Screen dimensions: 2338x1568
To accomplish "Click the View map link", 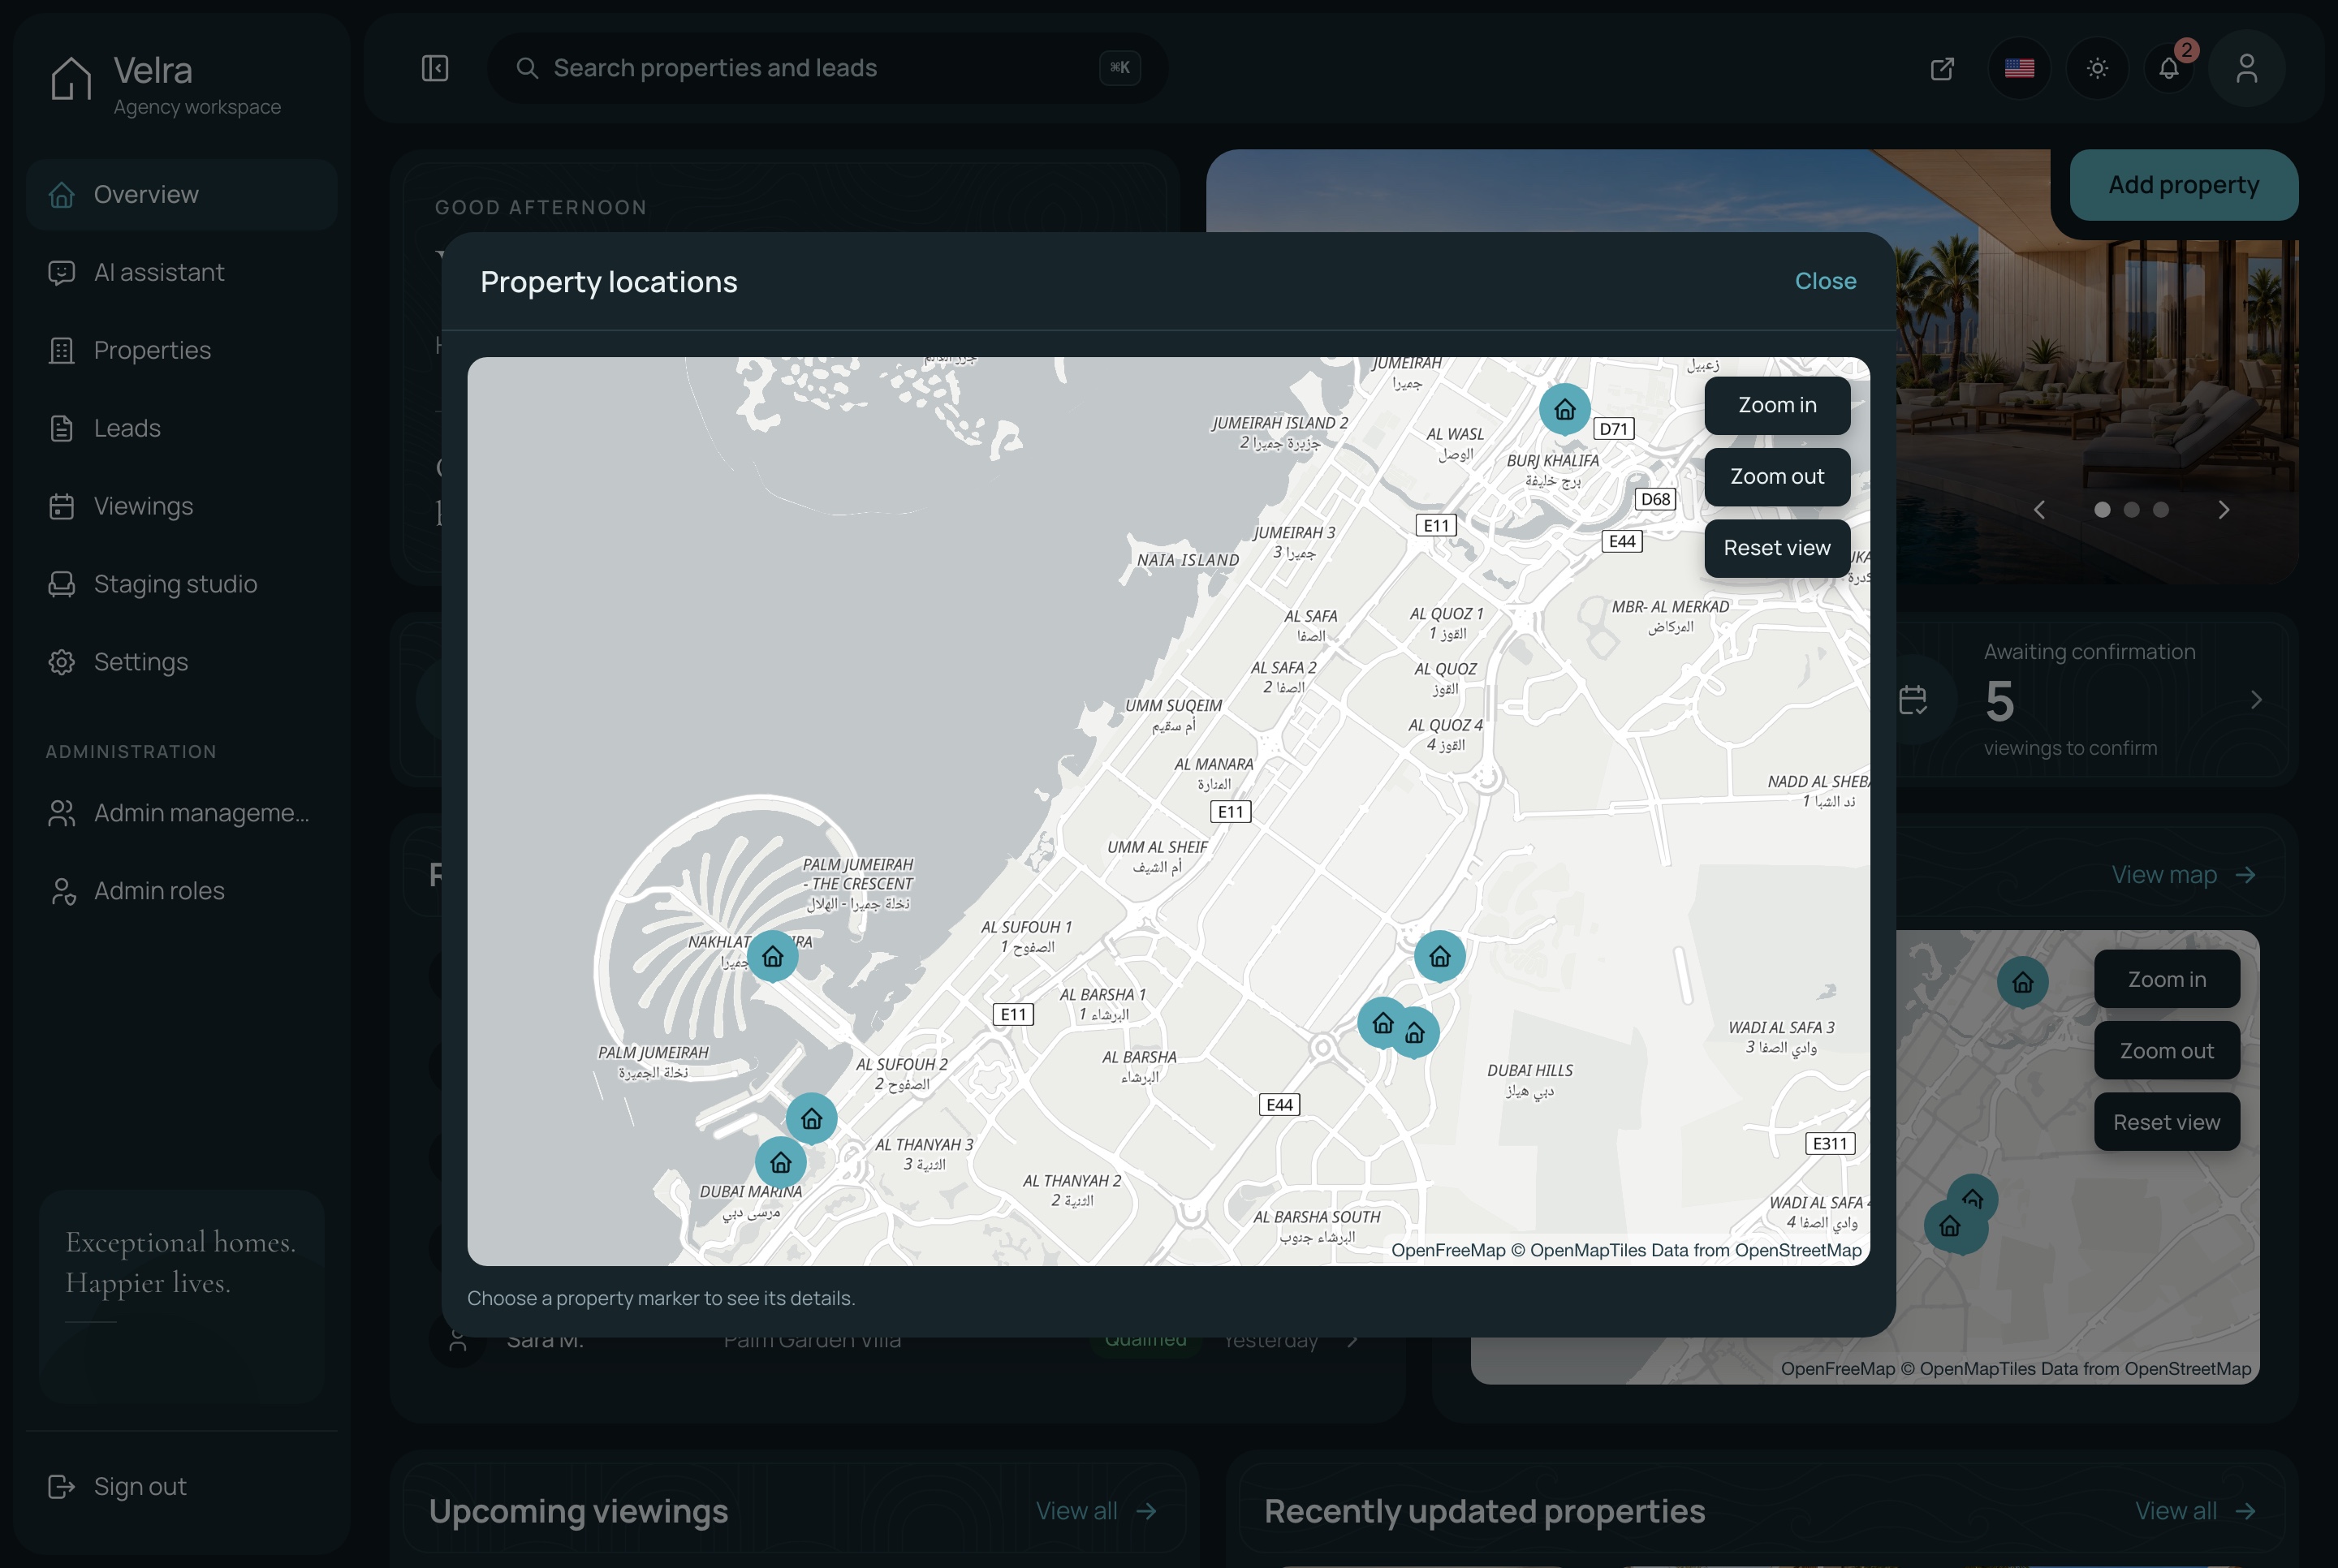I will click(x=2183, y=875).
